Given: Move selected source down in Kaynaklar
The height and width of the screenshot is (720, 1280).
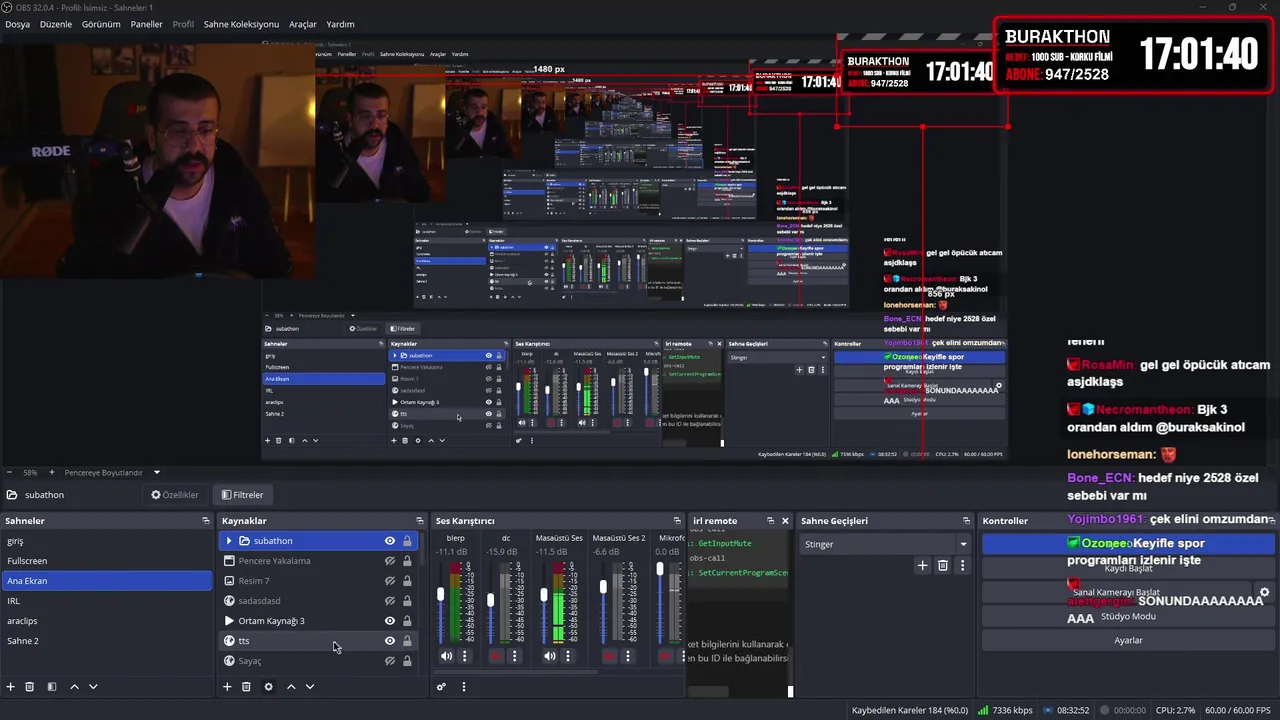Looking at the screenshot, I should pos(310,687).
